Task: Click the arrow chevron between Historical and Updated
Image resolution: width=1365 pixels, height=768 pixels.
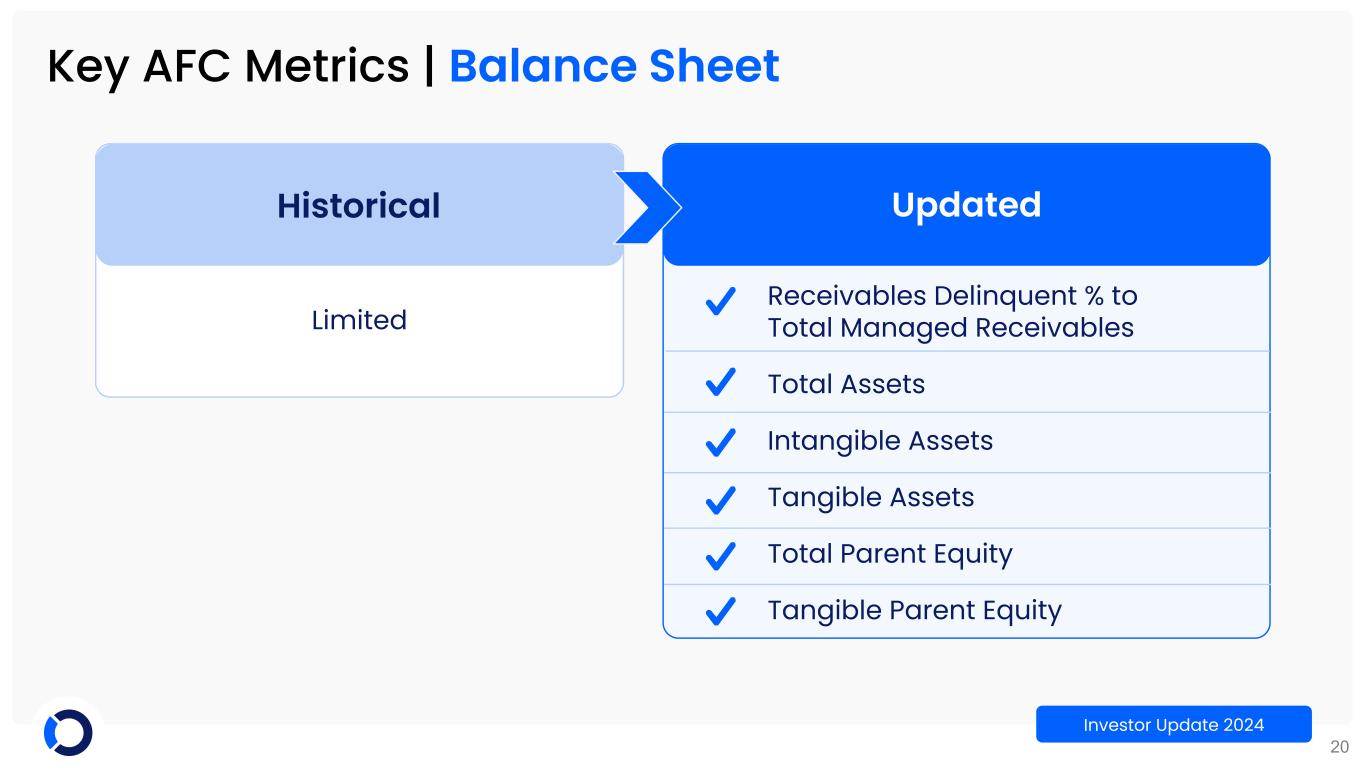Action: click(x=645, y=206)
